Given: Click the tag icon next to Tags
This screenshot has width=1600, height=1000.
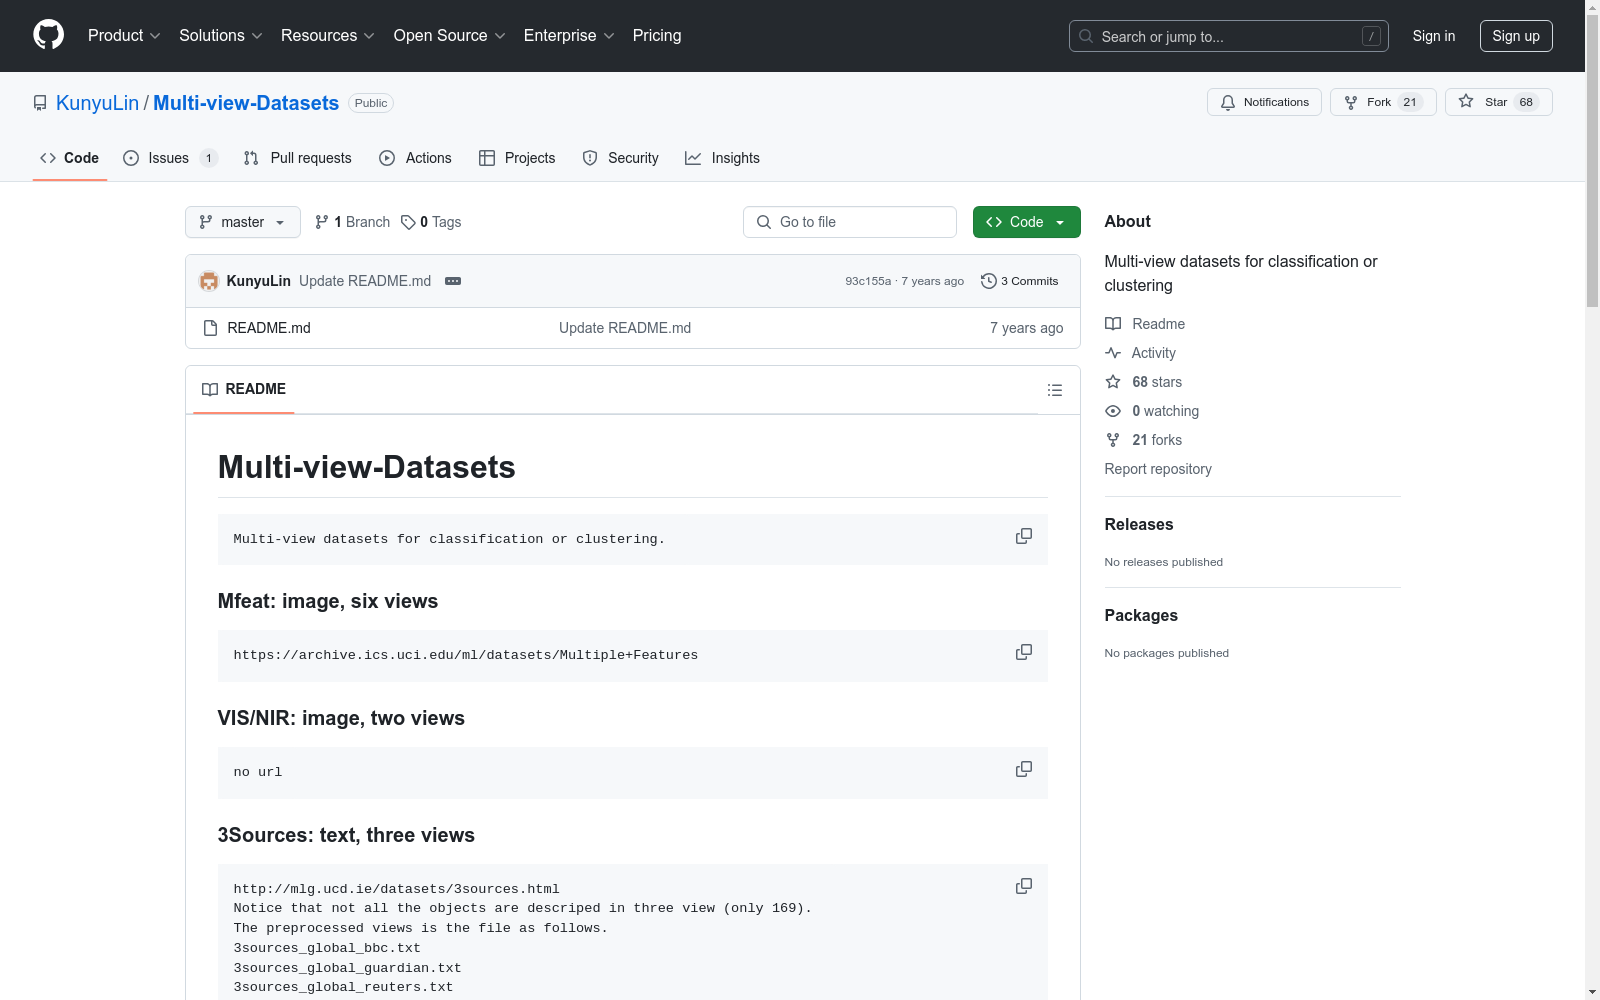Looking at the screenshot, I should pos(408,222).
